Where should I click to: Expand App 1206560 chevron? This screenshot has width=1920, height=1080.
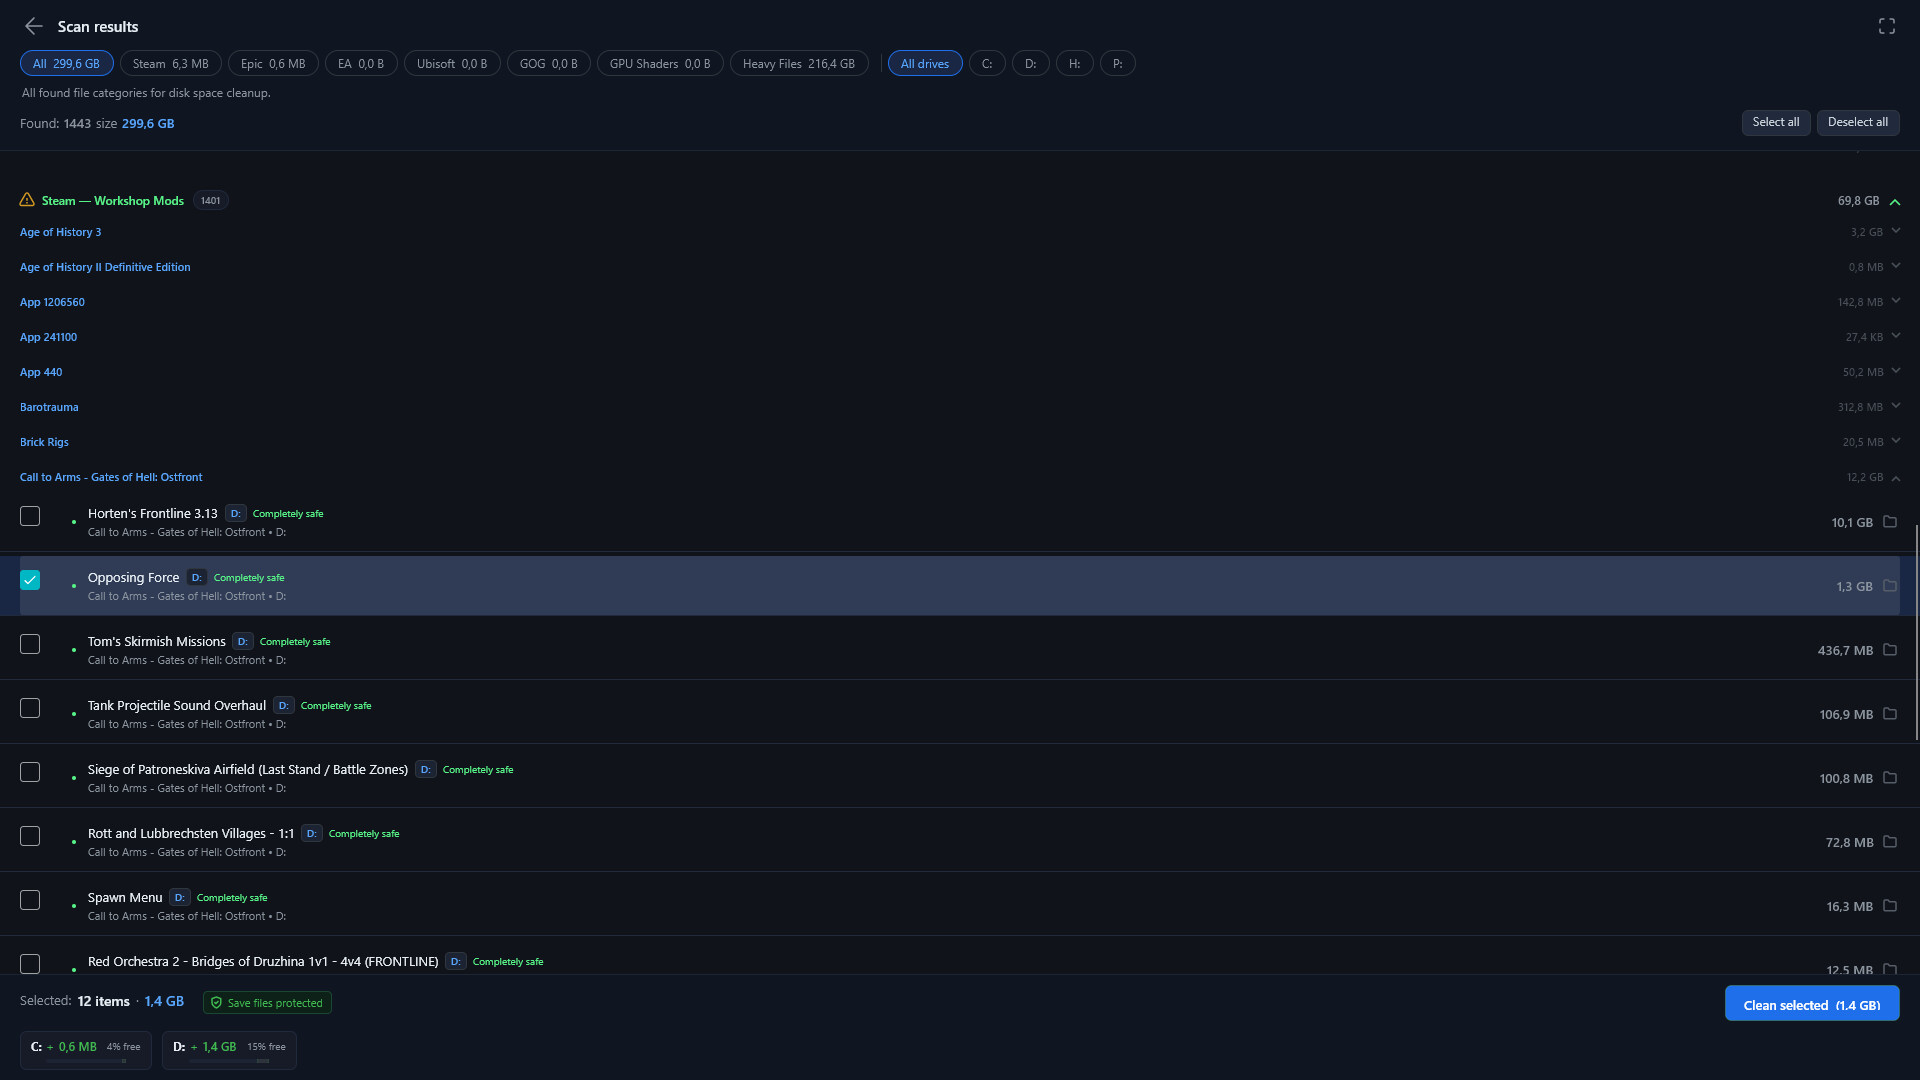coord(1895,301)
